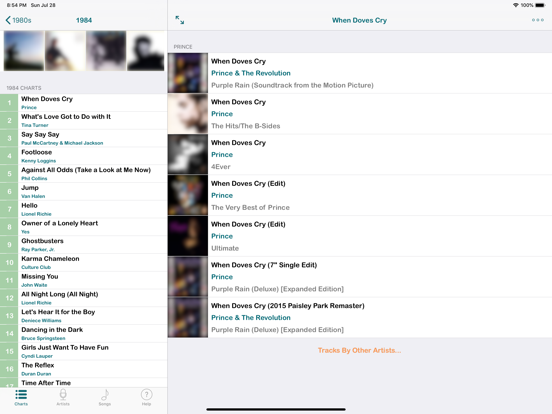Image resolution: width=552 pixels, height=414 pixels.
Task: Select chart entry Let's Hear It for the Boy
Action: tap(83, 316)
